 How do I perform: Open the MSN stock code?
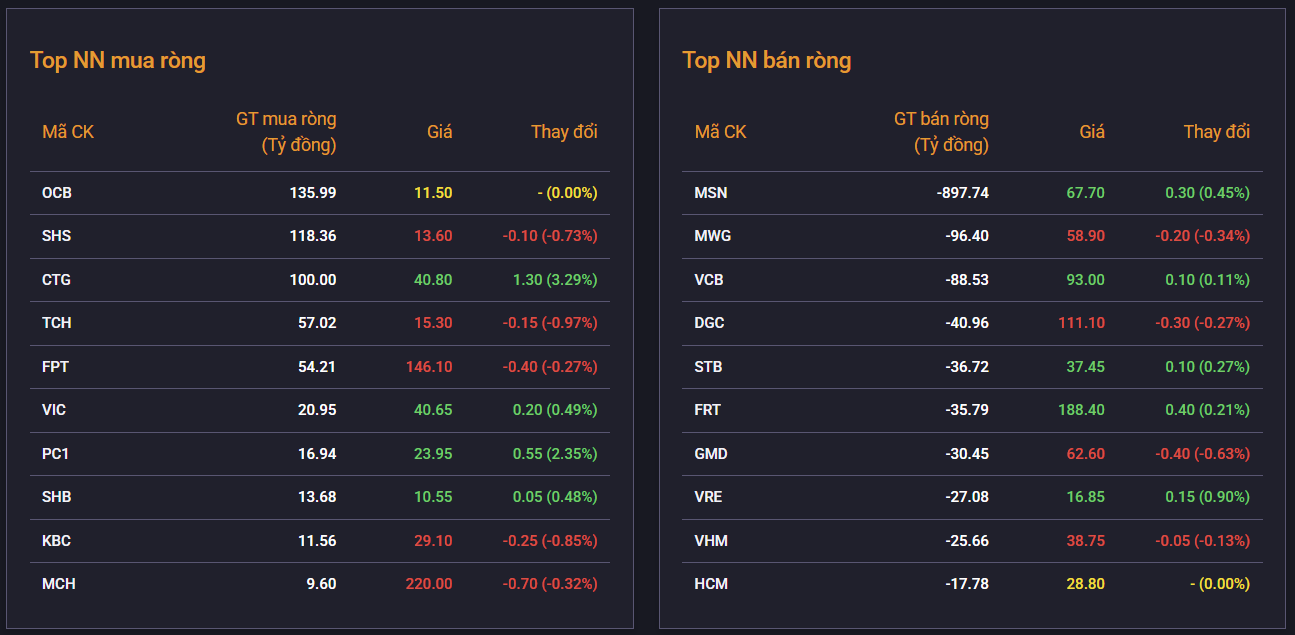[x=711, y=193]
